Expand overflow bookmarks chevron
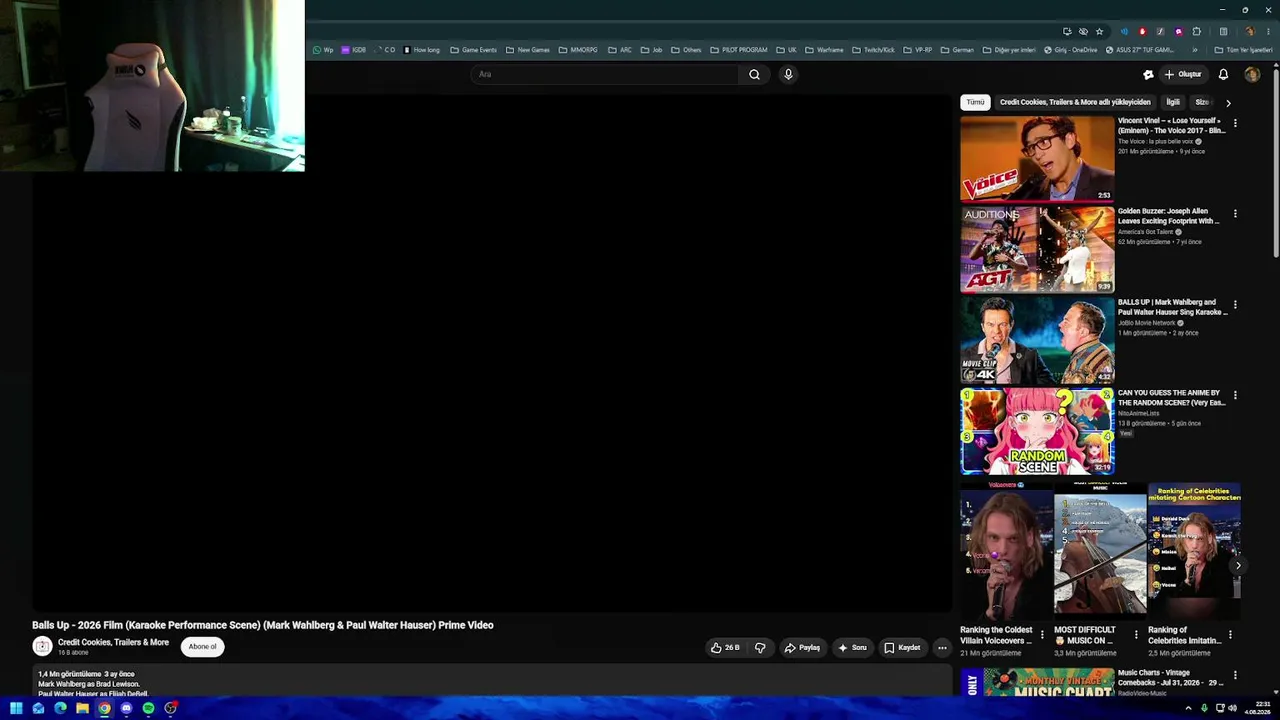Image resolution: width=1280 pixels, height=720 pixels. 1195,50
